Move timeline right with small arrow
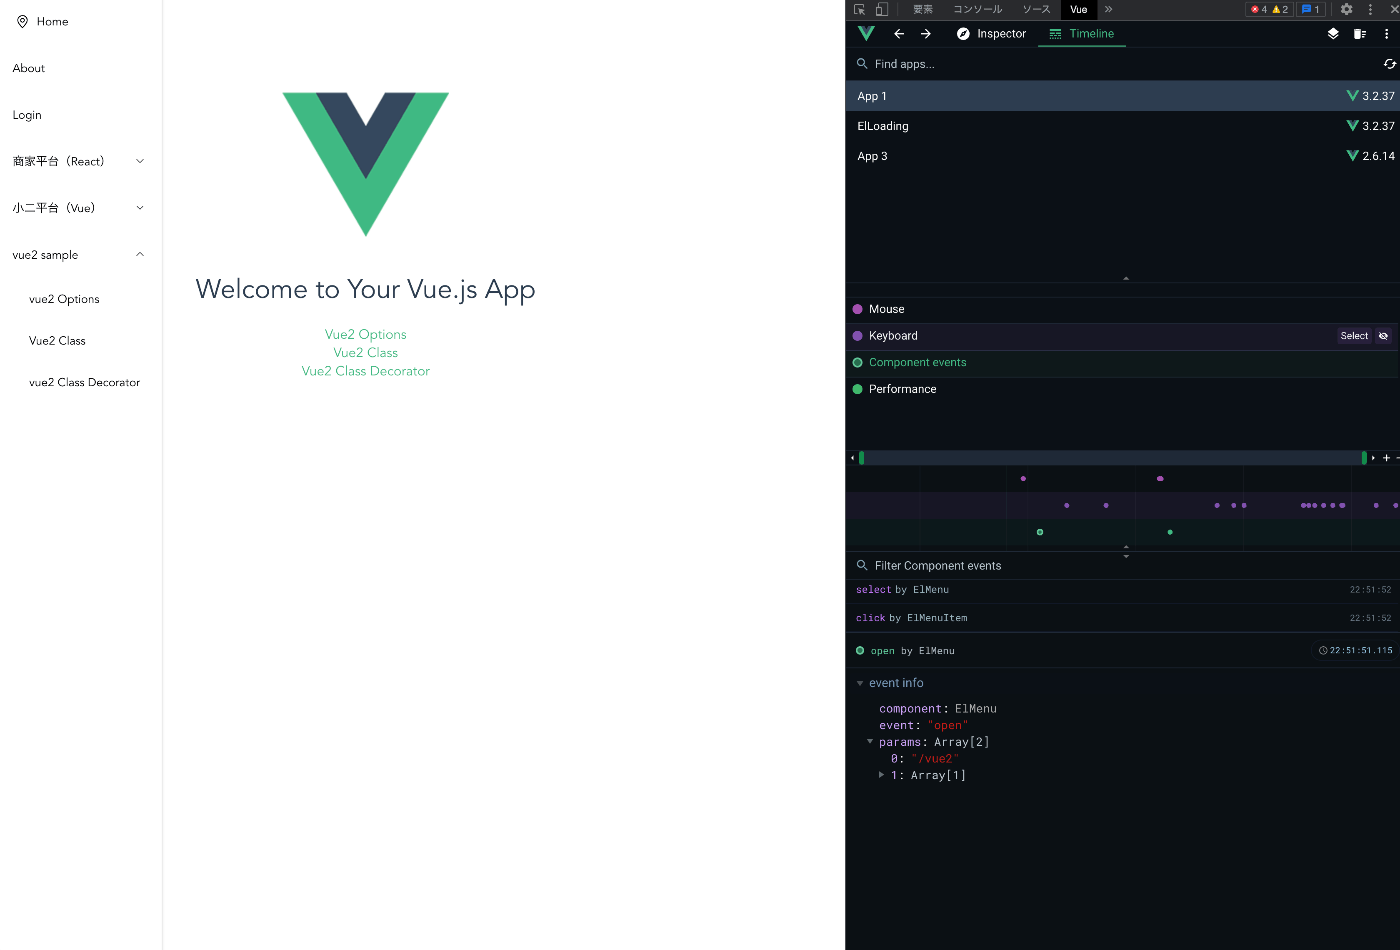The image size is (1400, 950). tap(1373, 458)
